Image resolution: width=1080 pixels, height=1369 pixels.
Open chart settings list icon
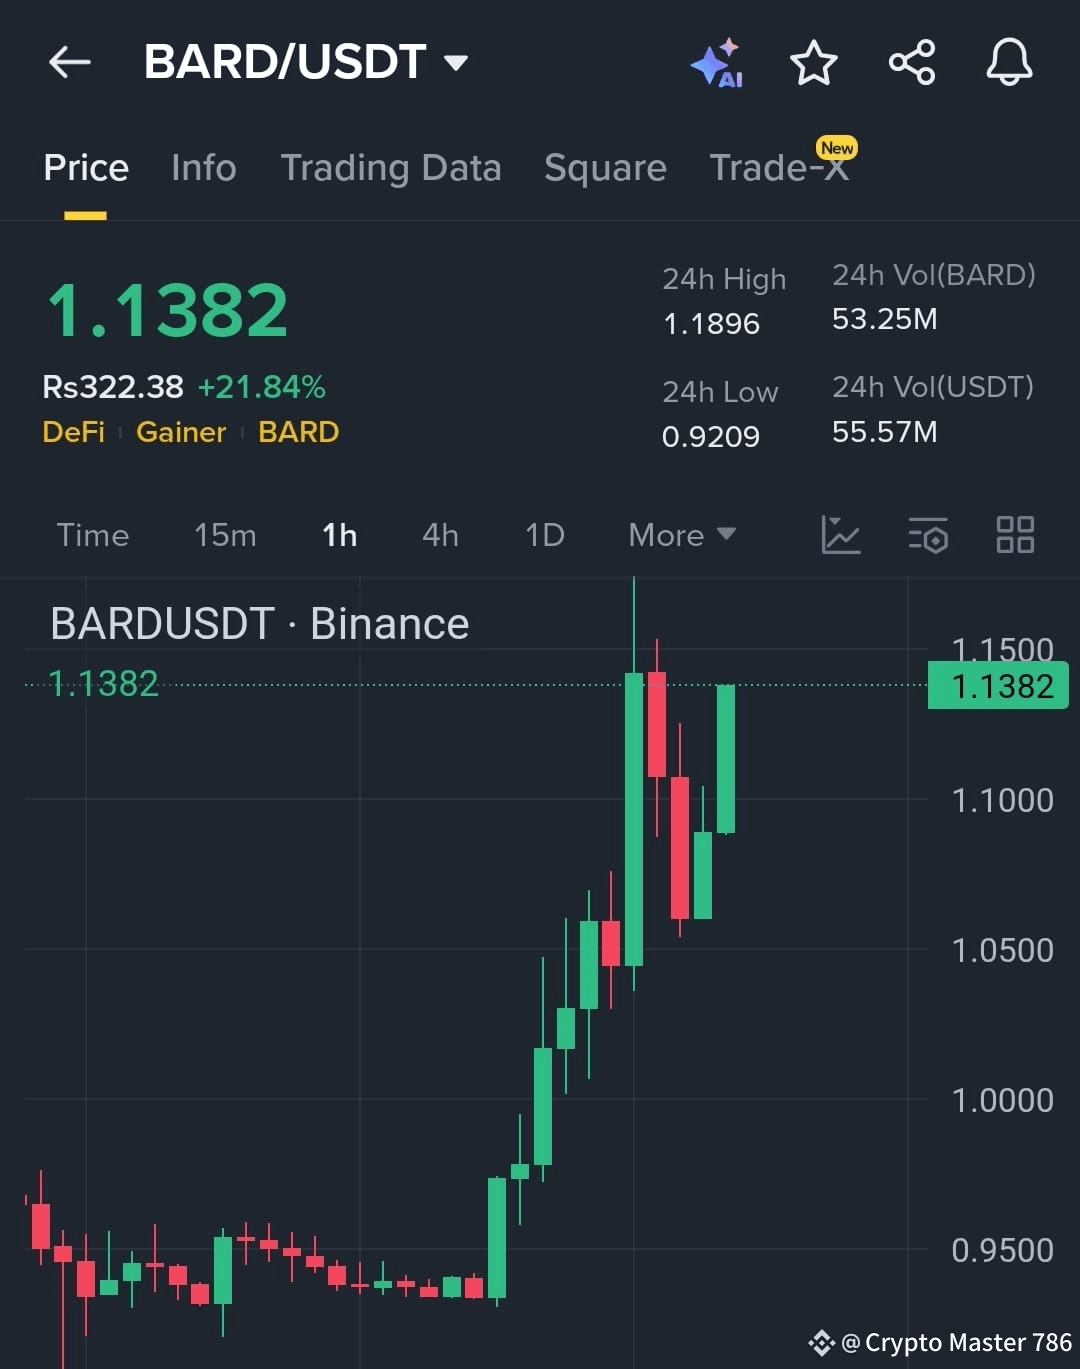tap(928, 535)
